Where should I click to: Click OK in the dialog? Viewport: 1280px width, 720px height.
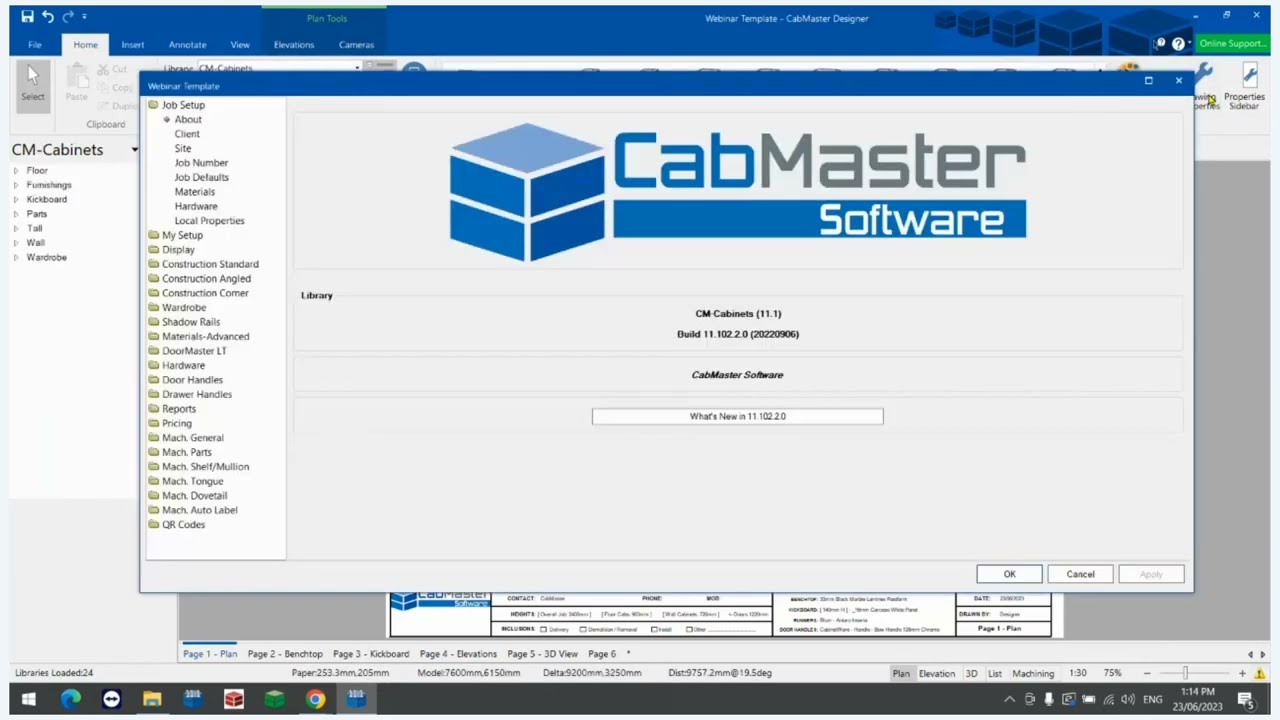pos(1009,574)
